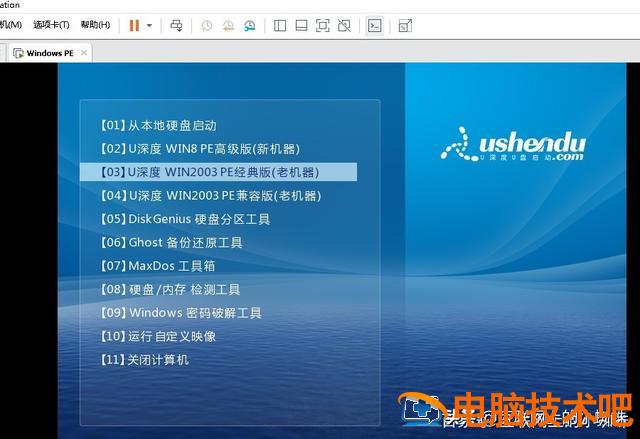The height and width of the screenshot is (439, 640).
Task: Select 【06】Ghost 备份还原工具
Action: point(171,242)
